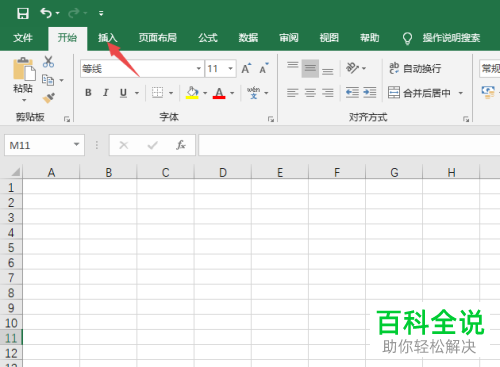Toggle Italic formatting
Viewport: 500px width, 367px height.
coord(106,93)
